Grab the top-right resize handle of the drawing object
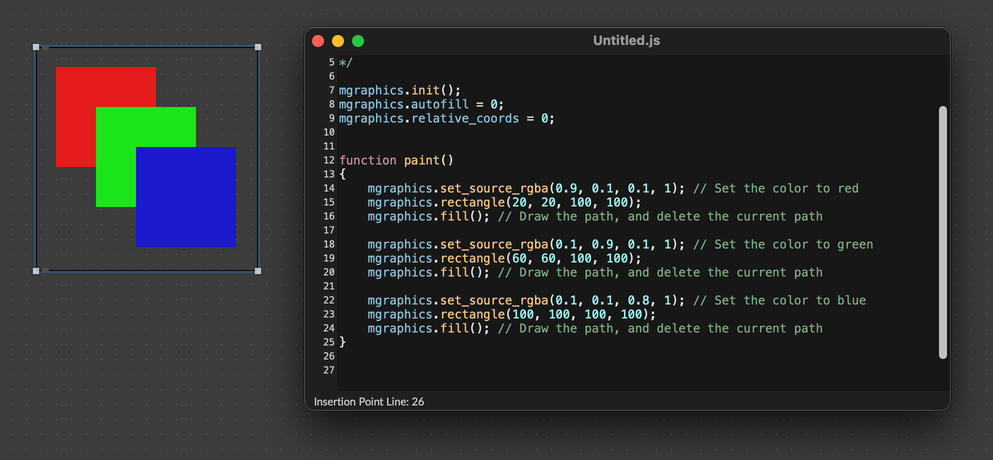Screen dimensions: 993x460 [x=258, y=47]
